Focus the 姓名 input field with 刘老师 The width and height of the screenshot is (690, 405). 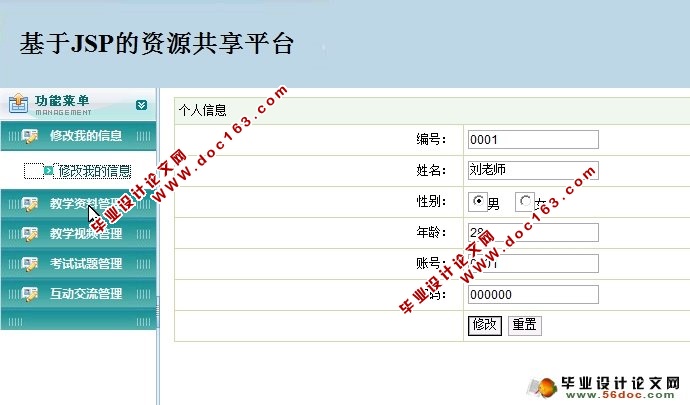click(x=533, y=170)
